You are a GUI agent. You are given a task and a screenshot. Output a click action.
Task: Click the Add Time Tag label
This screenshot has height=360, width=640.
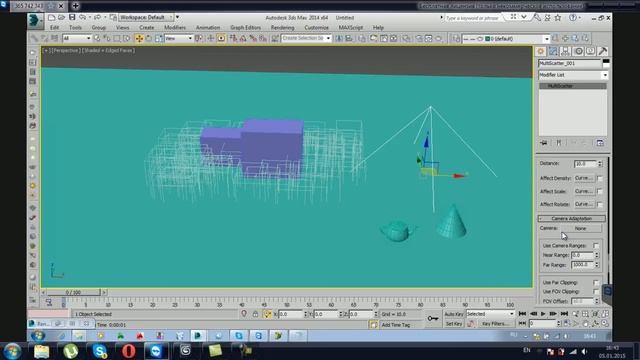[x=396, y=325]
